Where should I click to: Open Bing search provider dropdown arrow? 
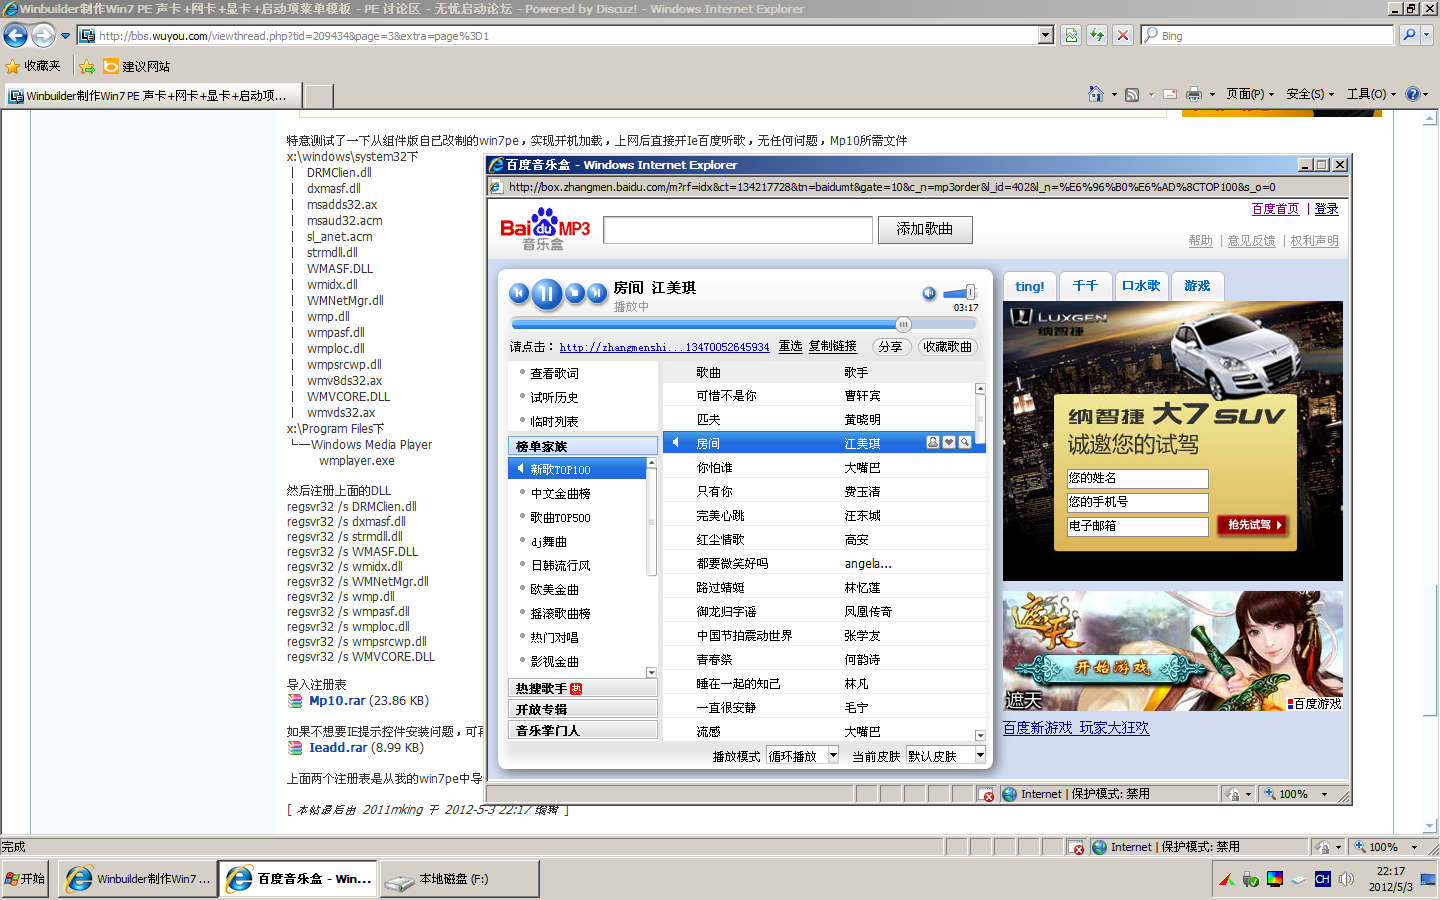[1427, 35]
